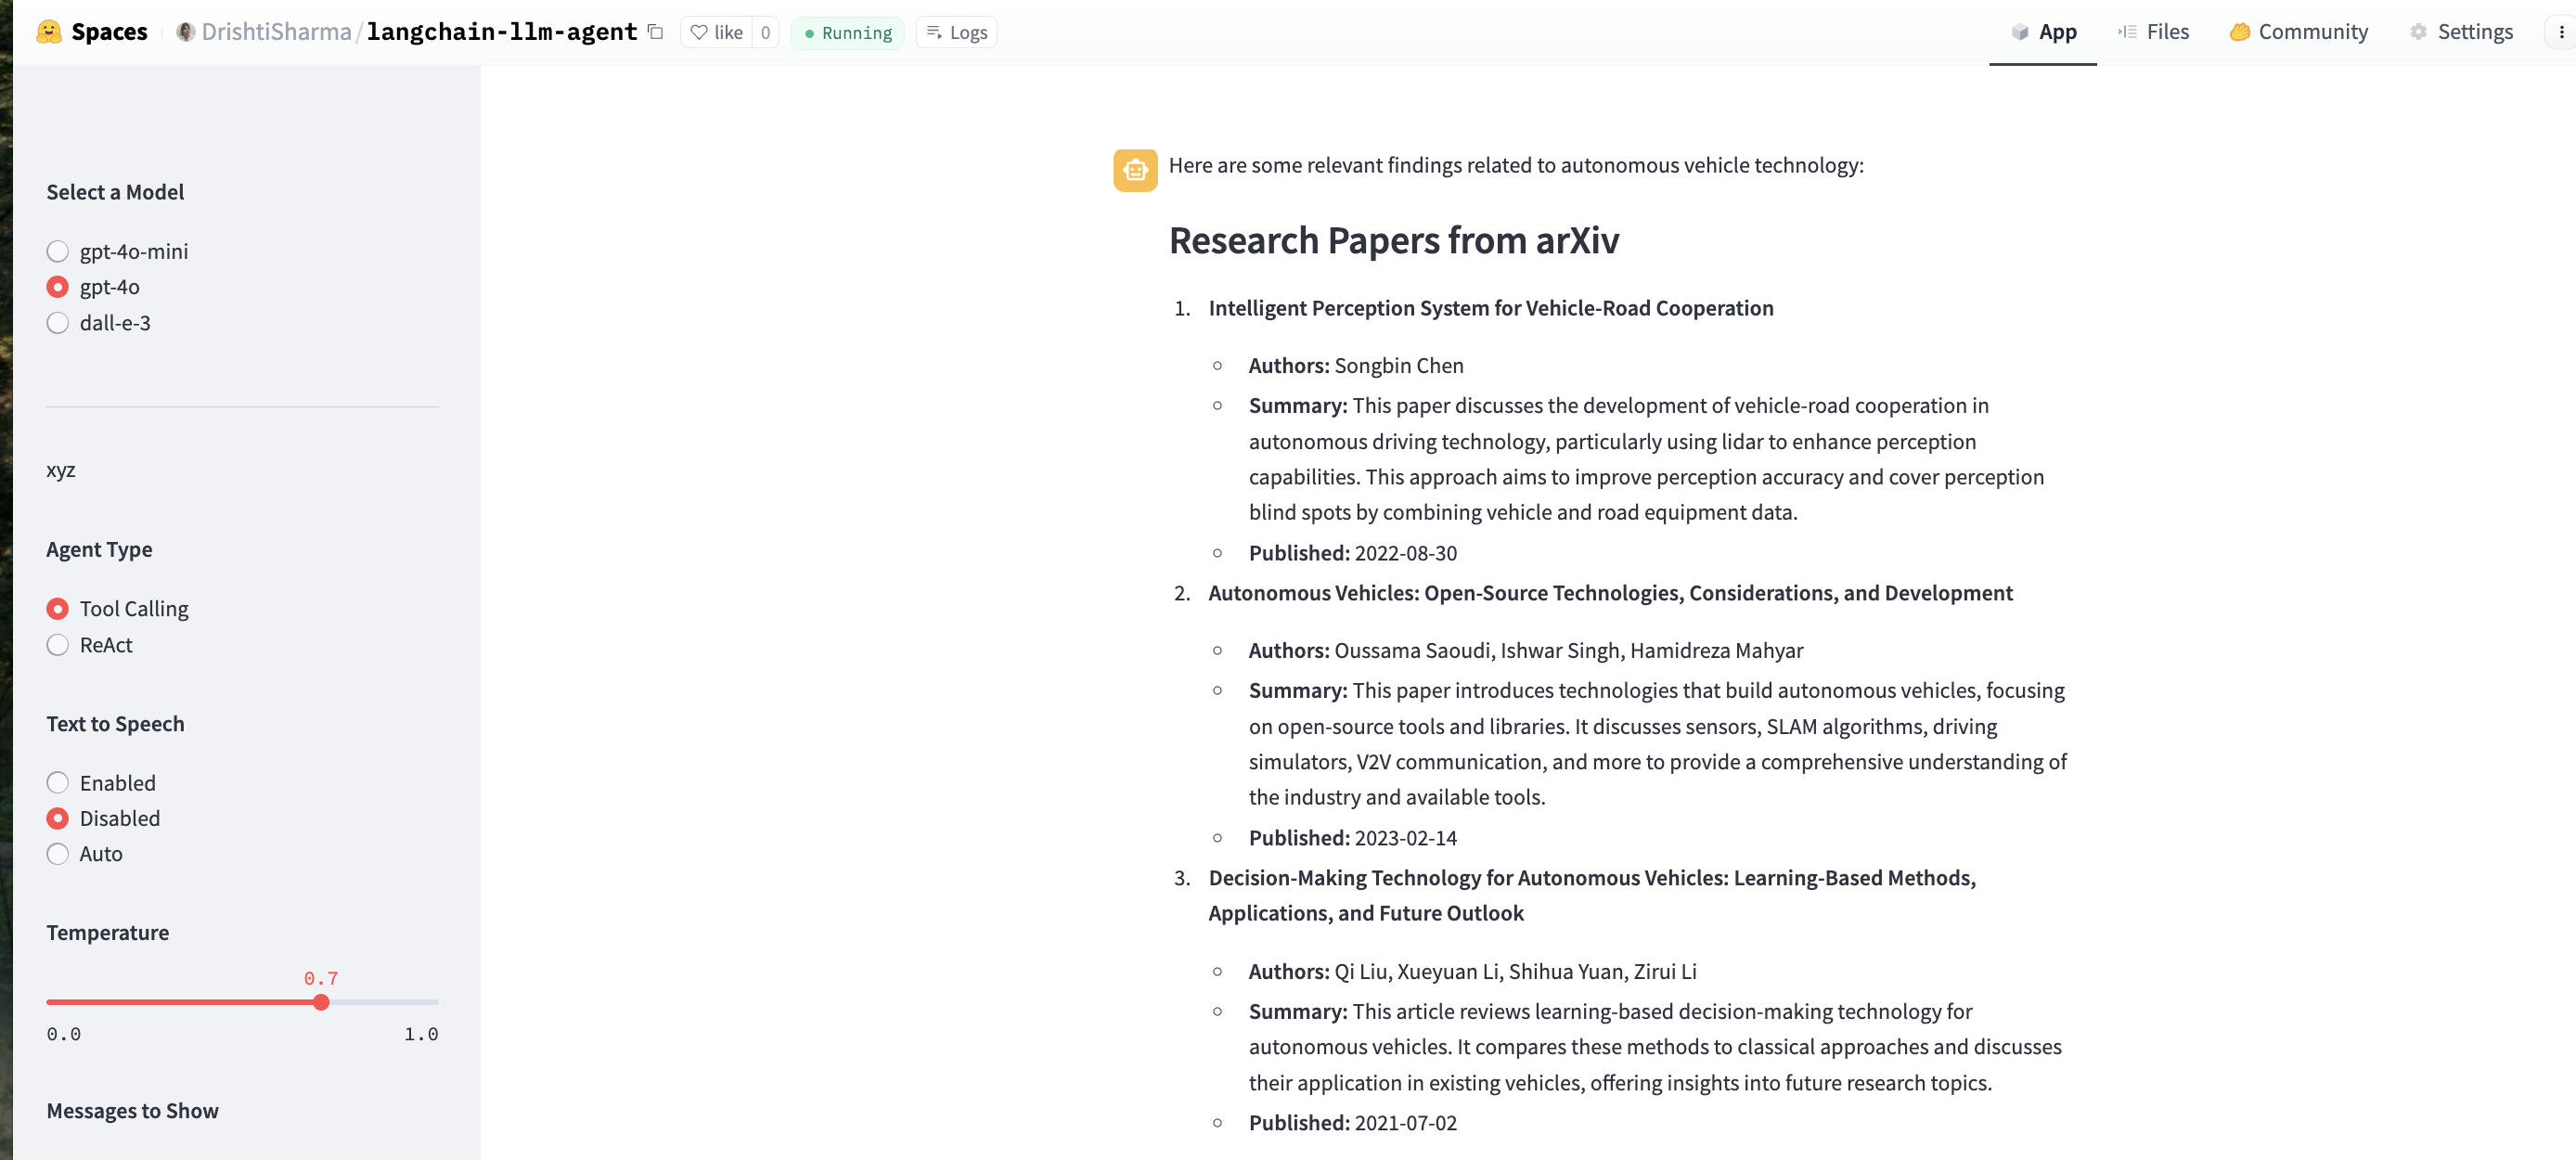Screen dimensions: 2576x1160
Task: Open the Community tab
Action: click(x=2299, y=32)
